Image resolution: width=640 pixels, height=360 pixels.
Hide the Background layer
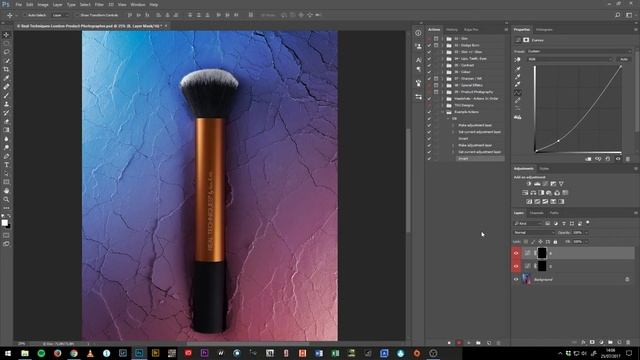coord(516,280)
